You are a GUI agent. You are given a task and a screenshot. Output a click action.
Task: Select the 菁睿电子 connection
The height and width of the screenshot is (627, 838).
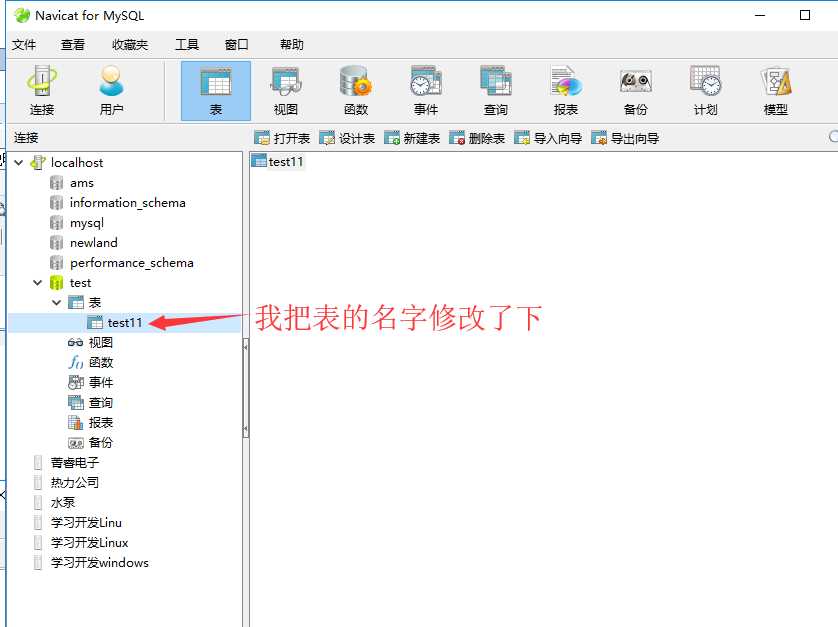tap(74, 462)
